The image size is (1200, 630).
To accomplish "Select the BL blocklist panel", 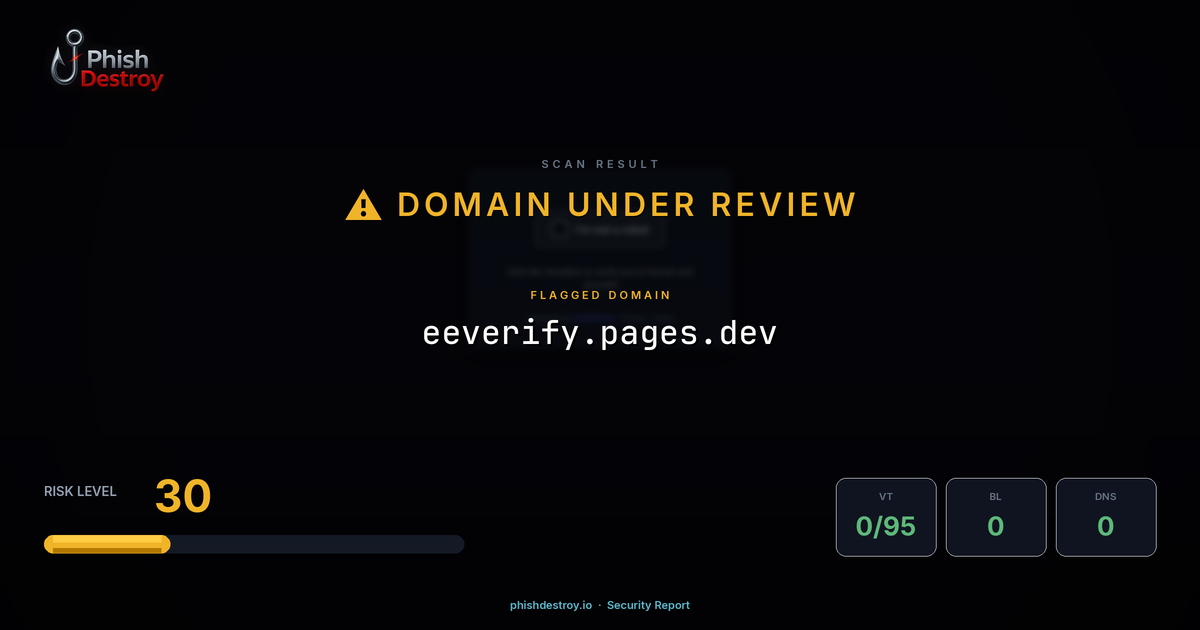I will (x=996, y=516).
